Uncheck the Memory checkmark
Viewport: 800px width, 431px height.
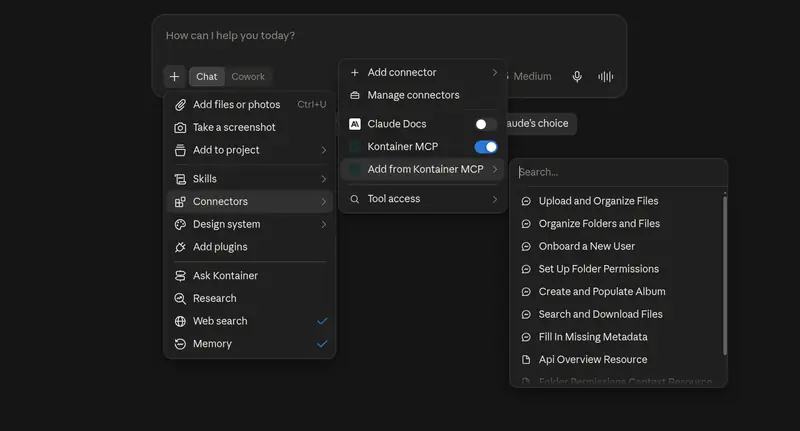[322, 344]
